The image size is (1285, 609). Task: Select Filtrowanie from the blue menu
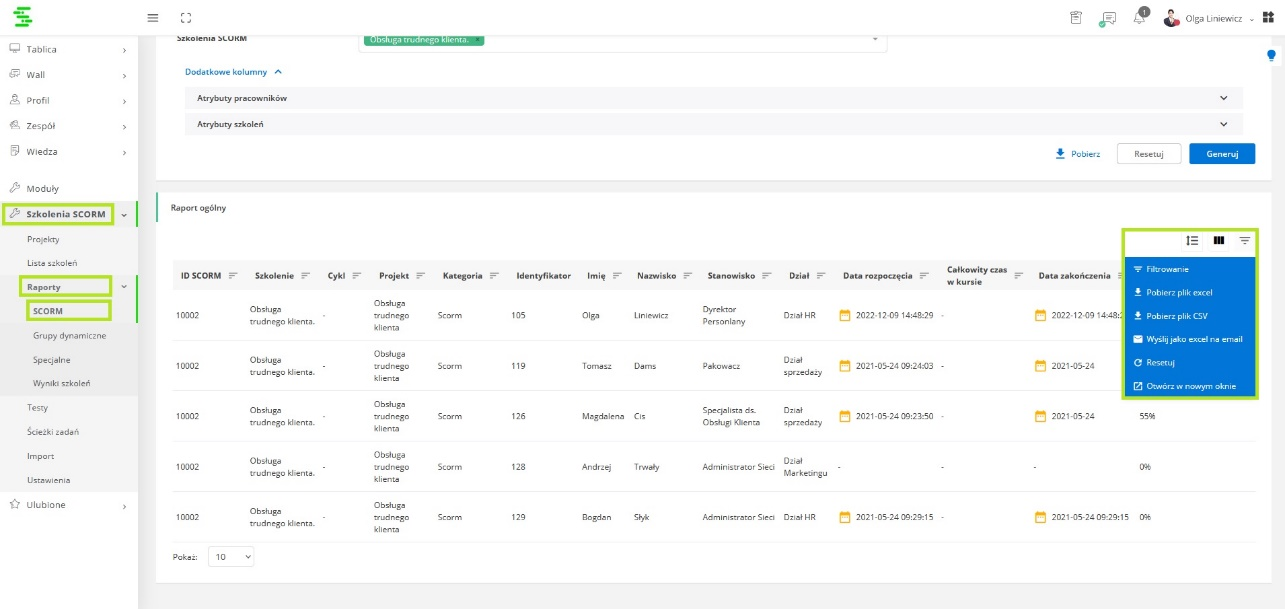point(1189,269)
